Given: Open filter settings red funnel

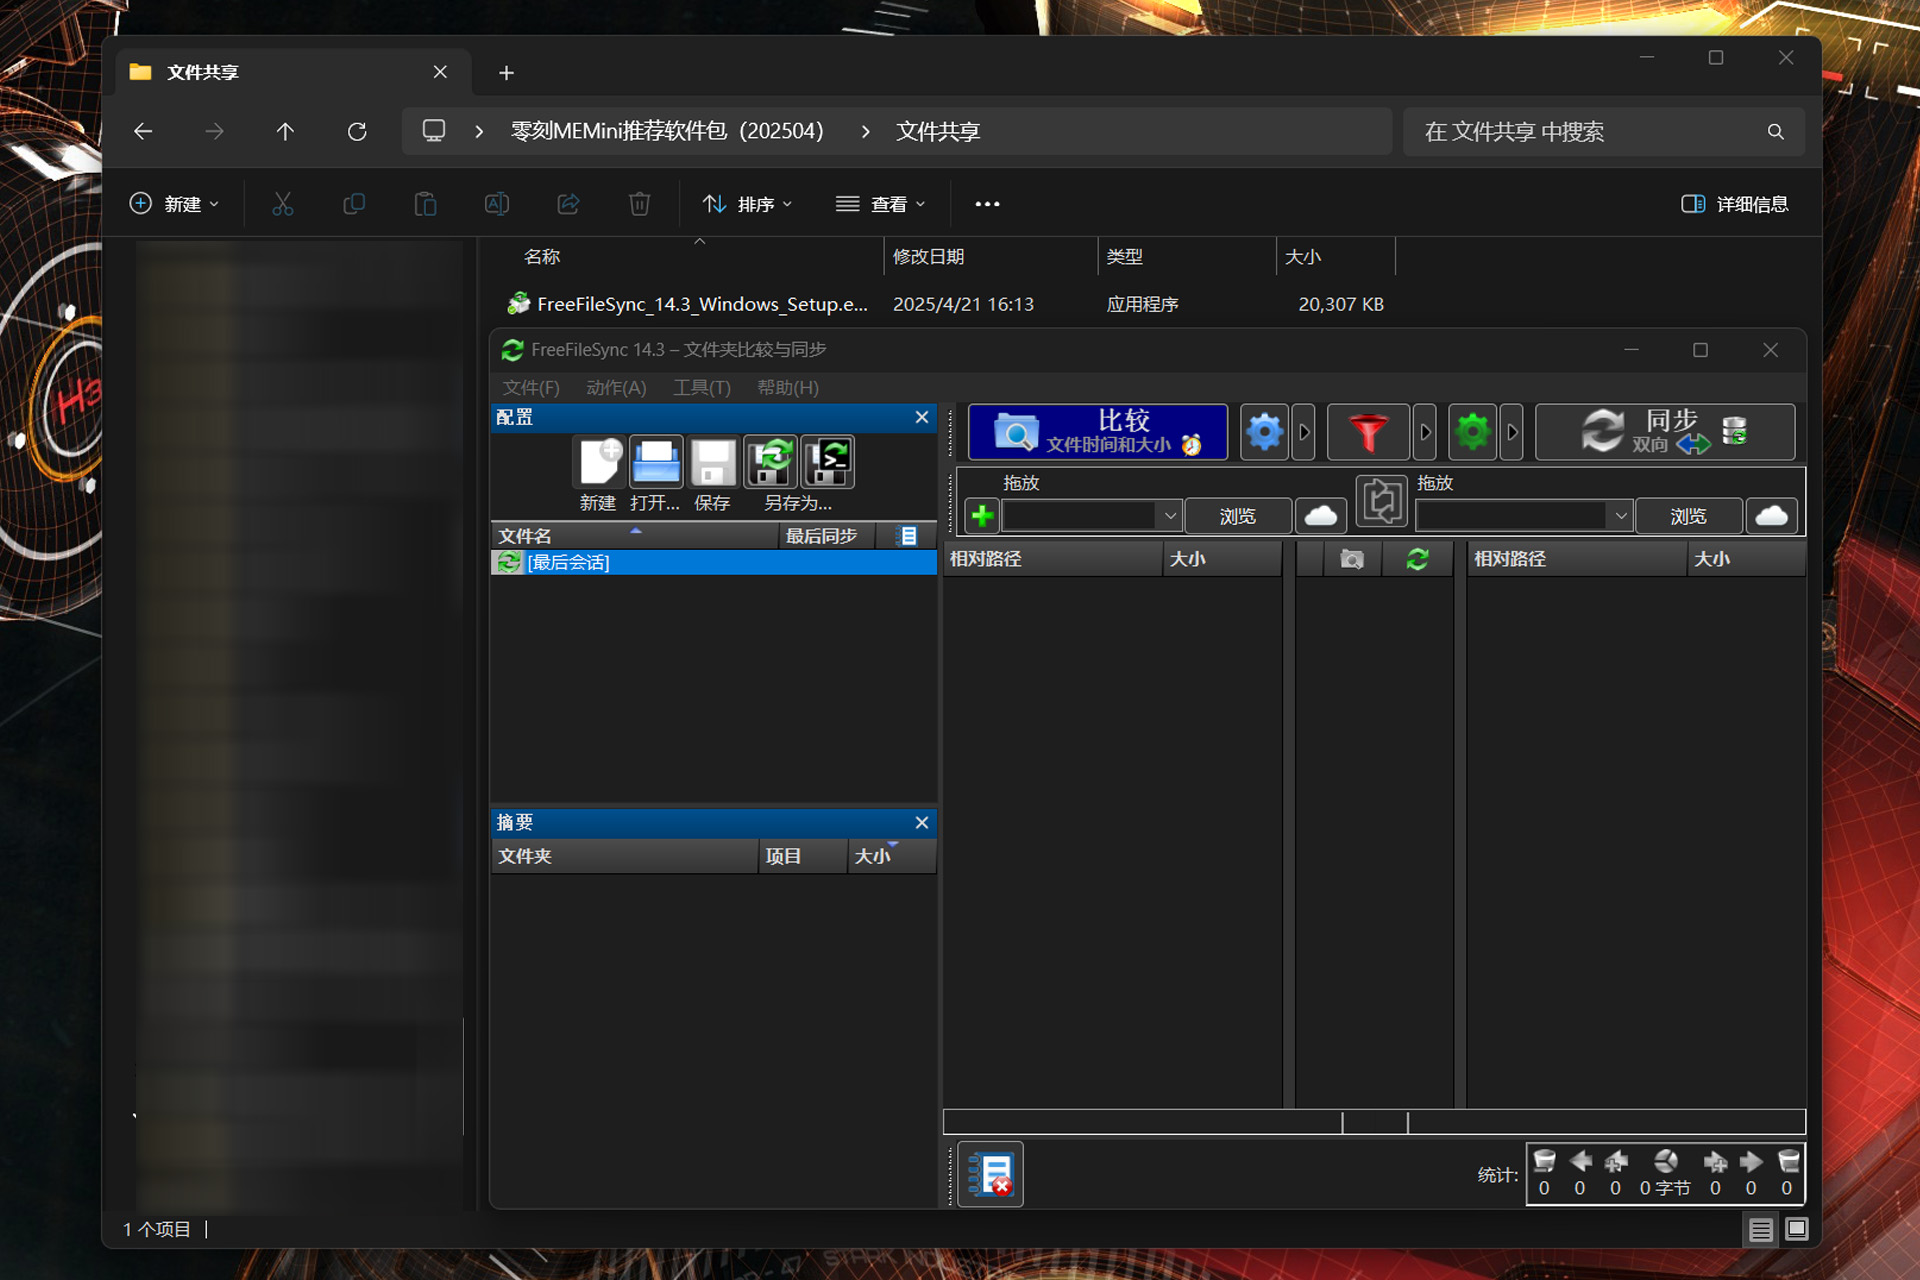Looking at the screenshot, I should click(1368, 432).
